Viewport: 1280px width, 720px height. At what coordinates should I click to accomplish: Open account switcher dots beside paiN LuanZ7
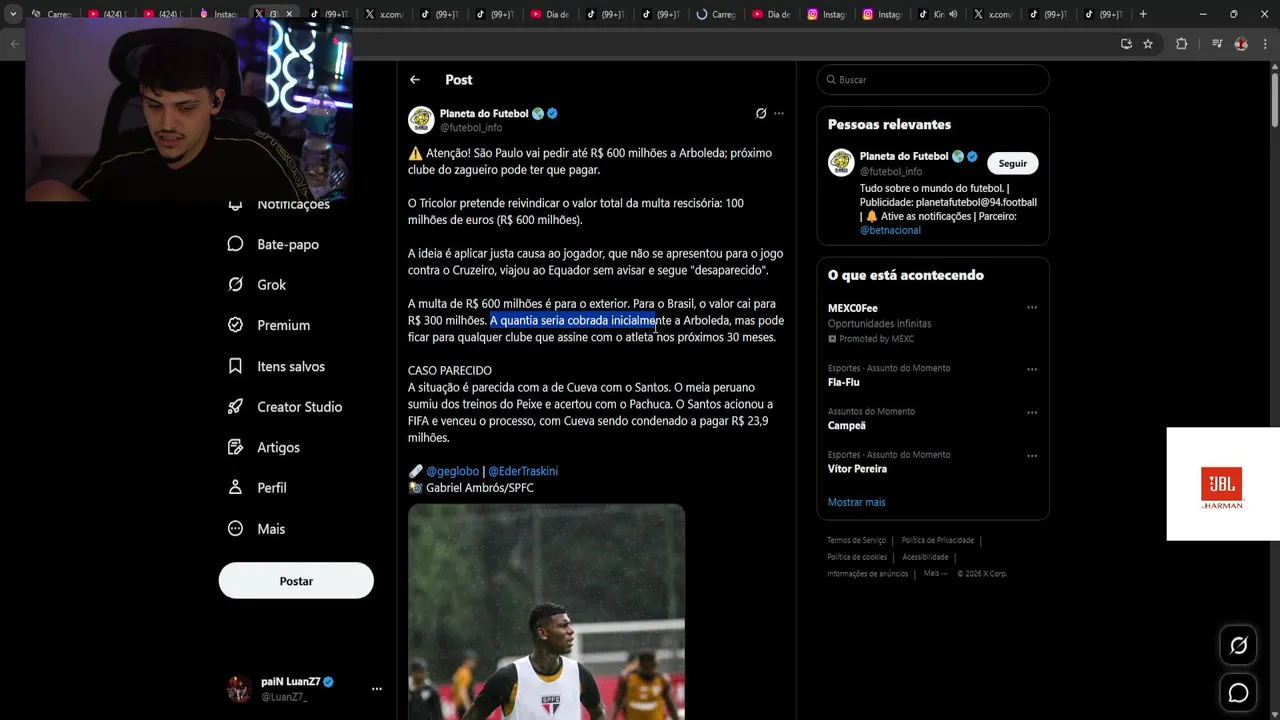tap(377, 689)
